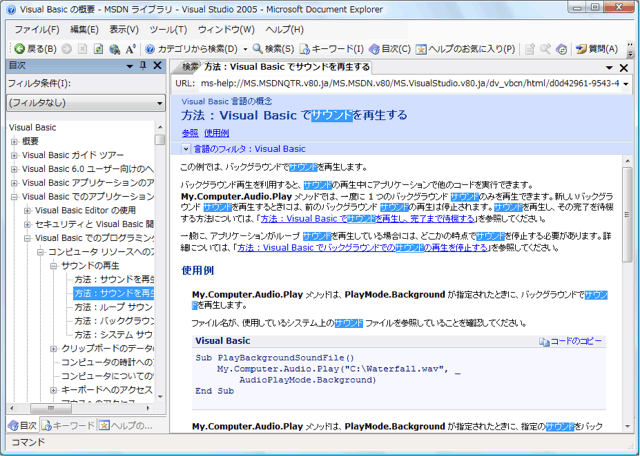Expand the 概要 tree node
The width and height of the screenshot is (640, 456).
14,142
